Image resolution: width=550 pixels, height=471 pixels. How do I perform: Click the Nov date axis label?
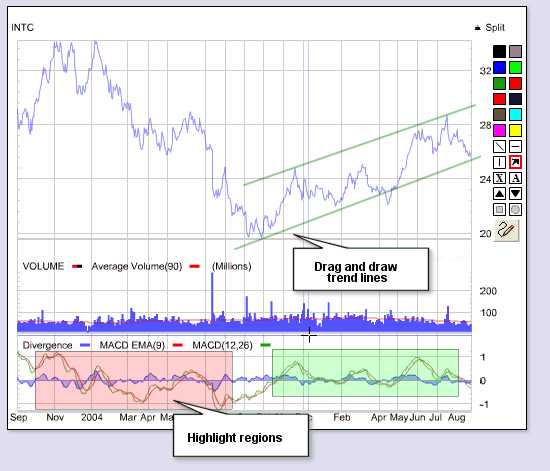point(55,417)
